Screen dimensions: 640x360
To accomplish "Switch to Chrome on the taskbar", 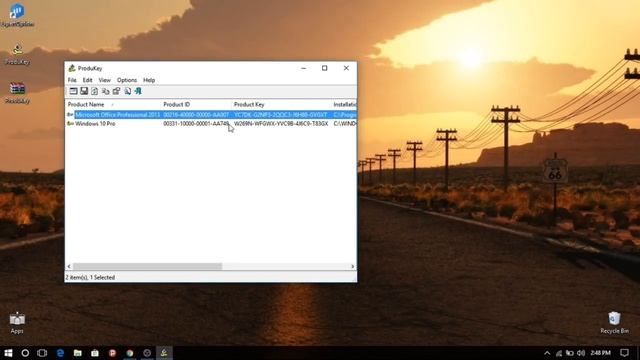I will 130,353.
